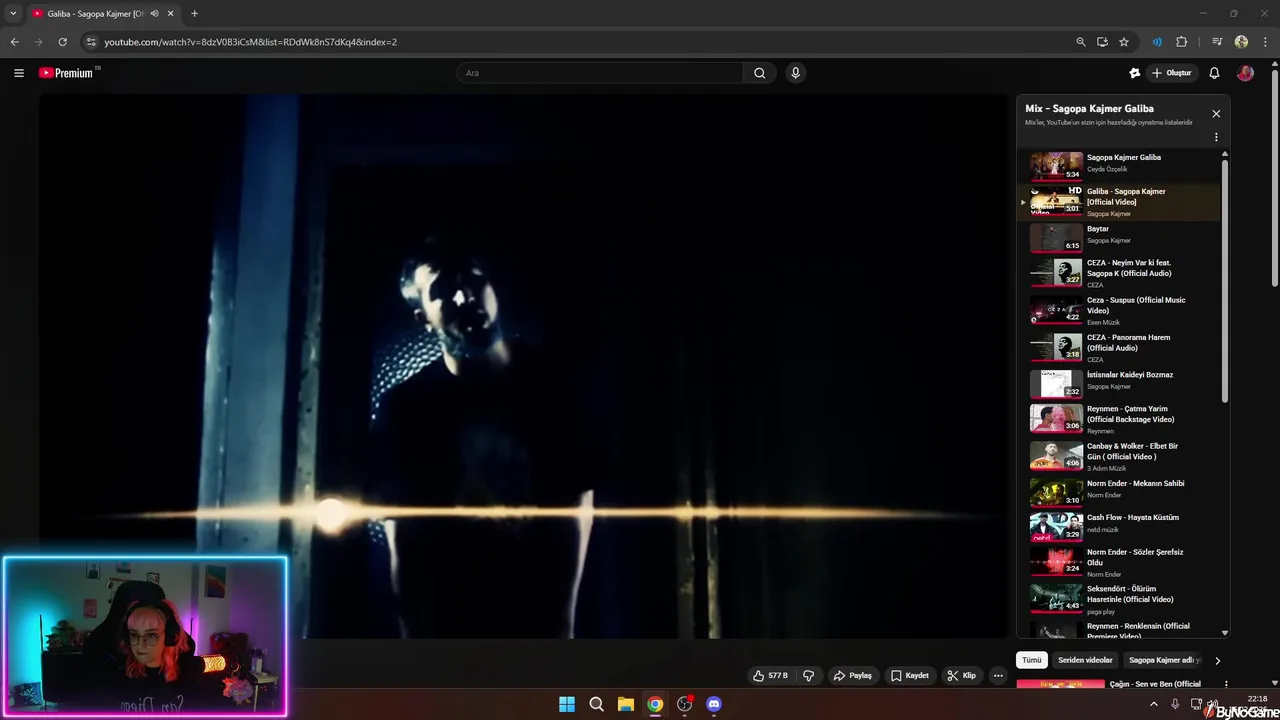Click the URL address bar
Screen dimensions: 1280x720
[x=575, y=42]
